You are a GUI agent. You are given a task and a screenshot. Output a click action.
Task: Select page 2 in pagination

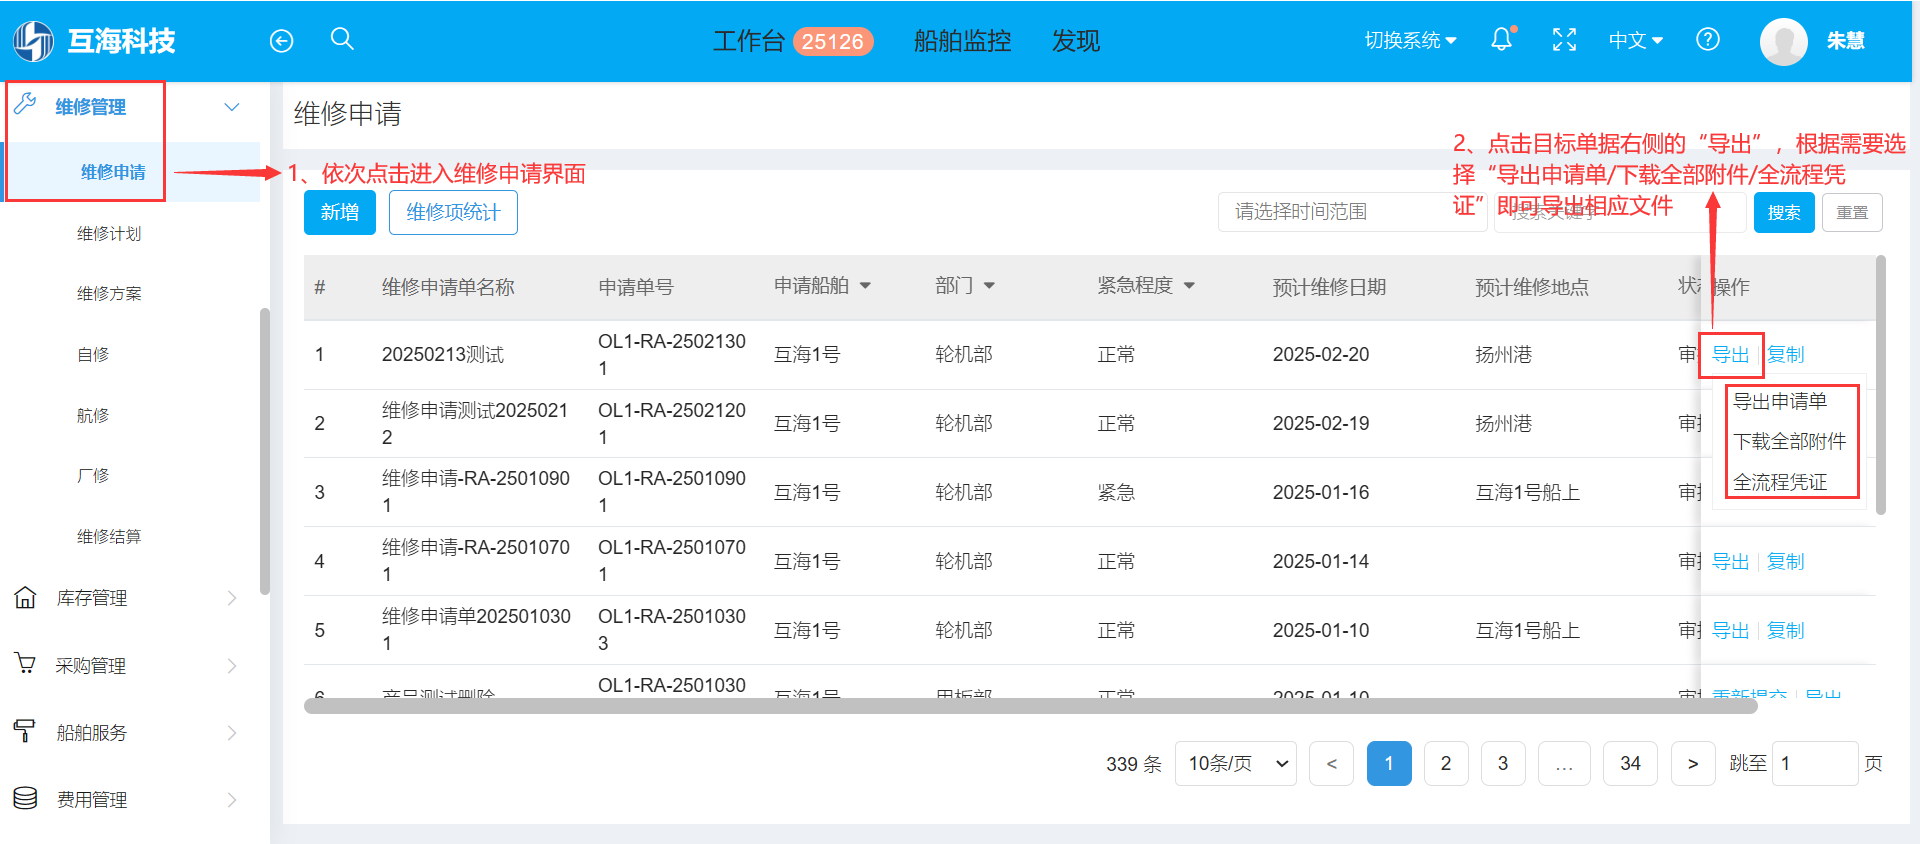(x=1446, y=764)
